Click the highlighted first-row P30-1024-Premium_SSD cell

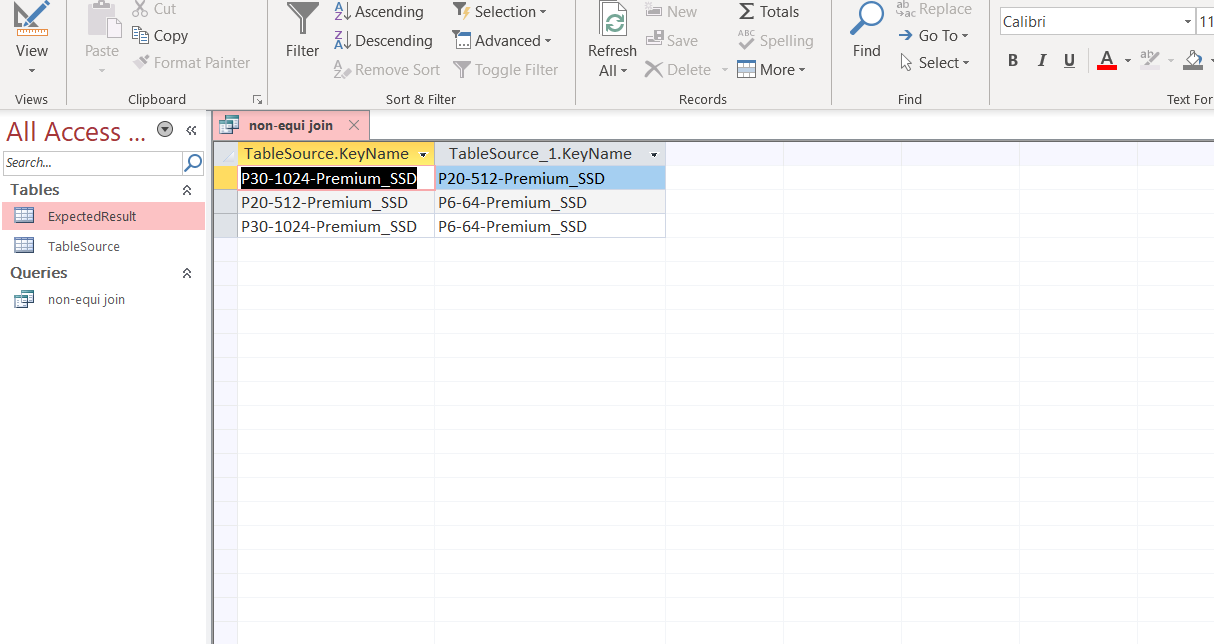click(336, 178)
